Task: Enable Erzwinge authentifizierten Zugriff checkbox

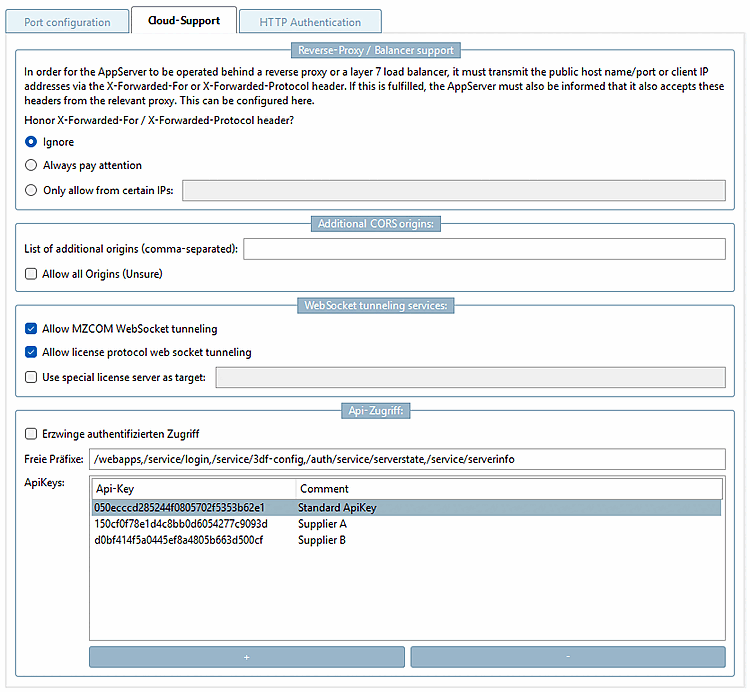Action: [31, 433]
